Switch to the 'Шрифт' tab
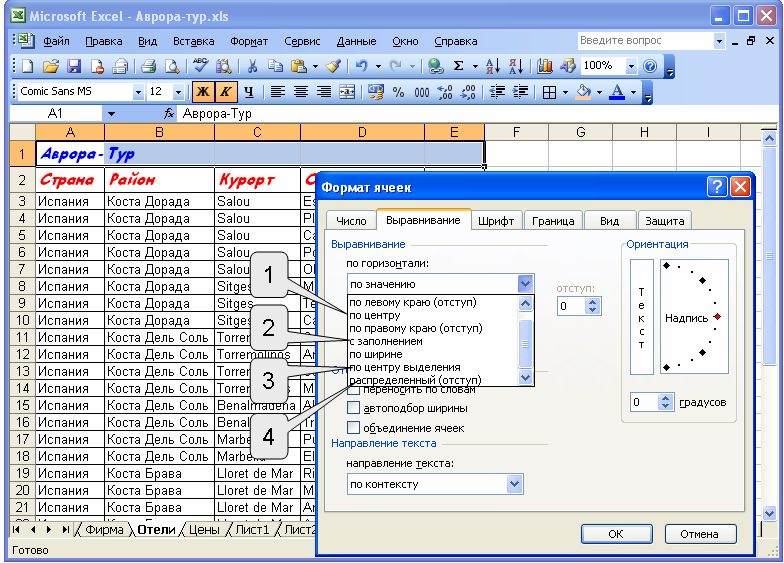 point(496,221)
